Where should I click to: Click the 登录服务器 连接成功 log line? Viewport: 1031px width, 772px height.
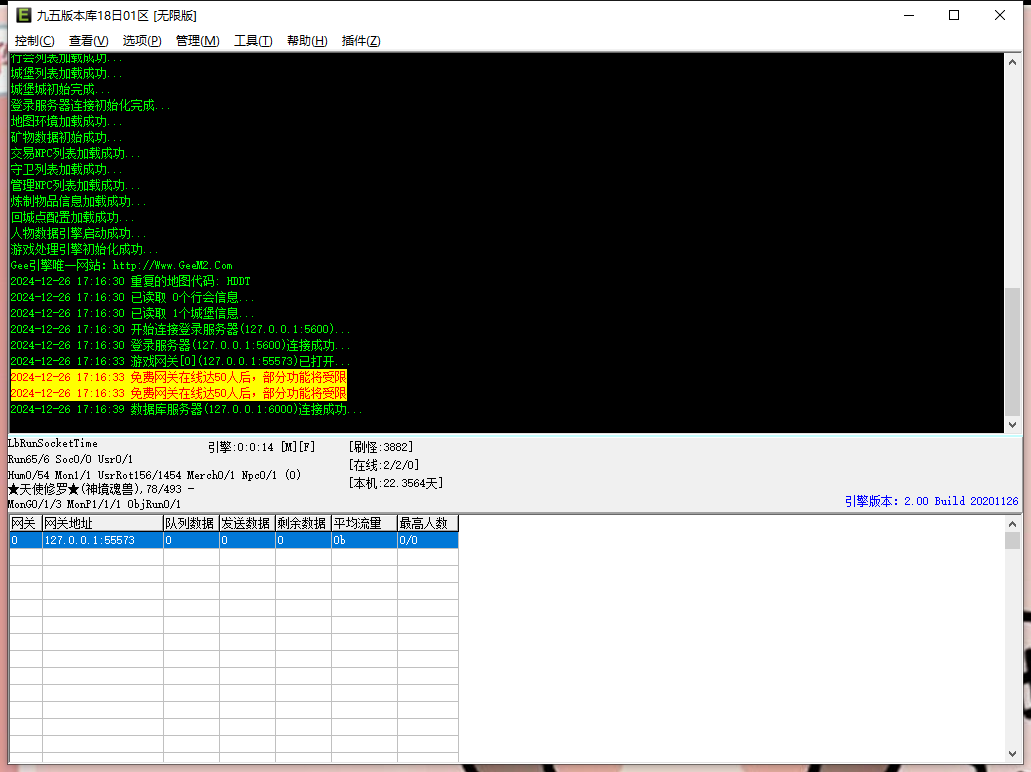180,345
